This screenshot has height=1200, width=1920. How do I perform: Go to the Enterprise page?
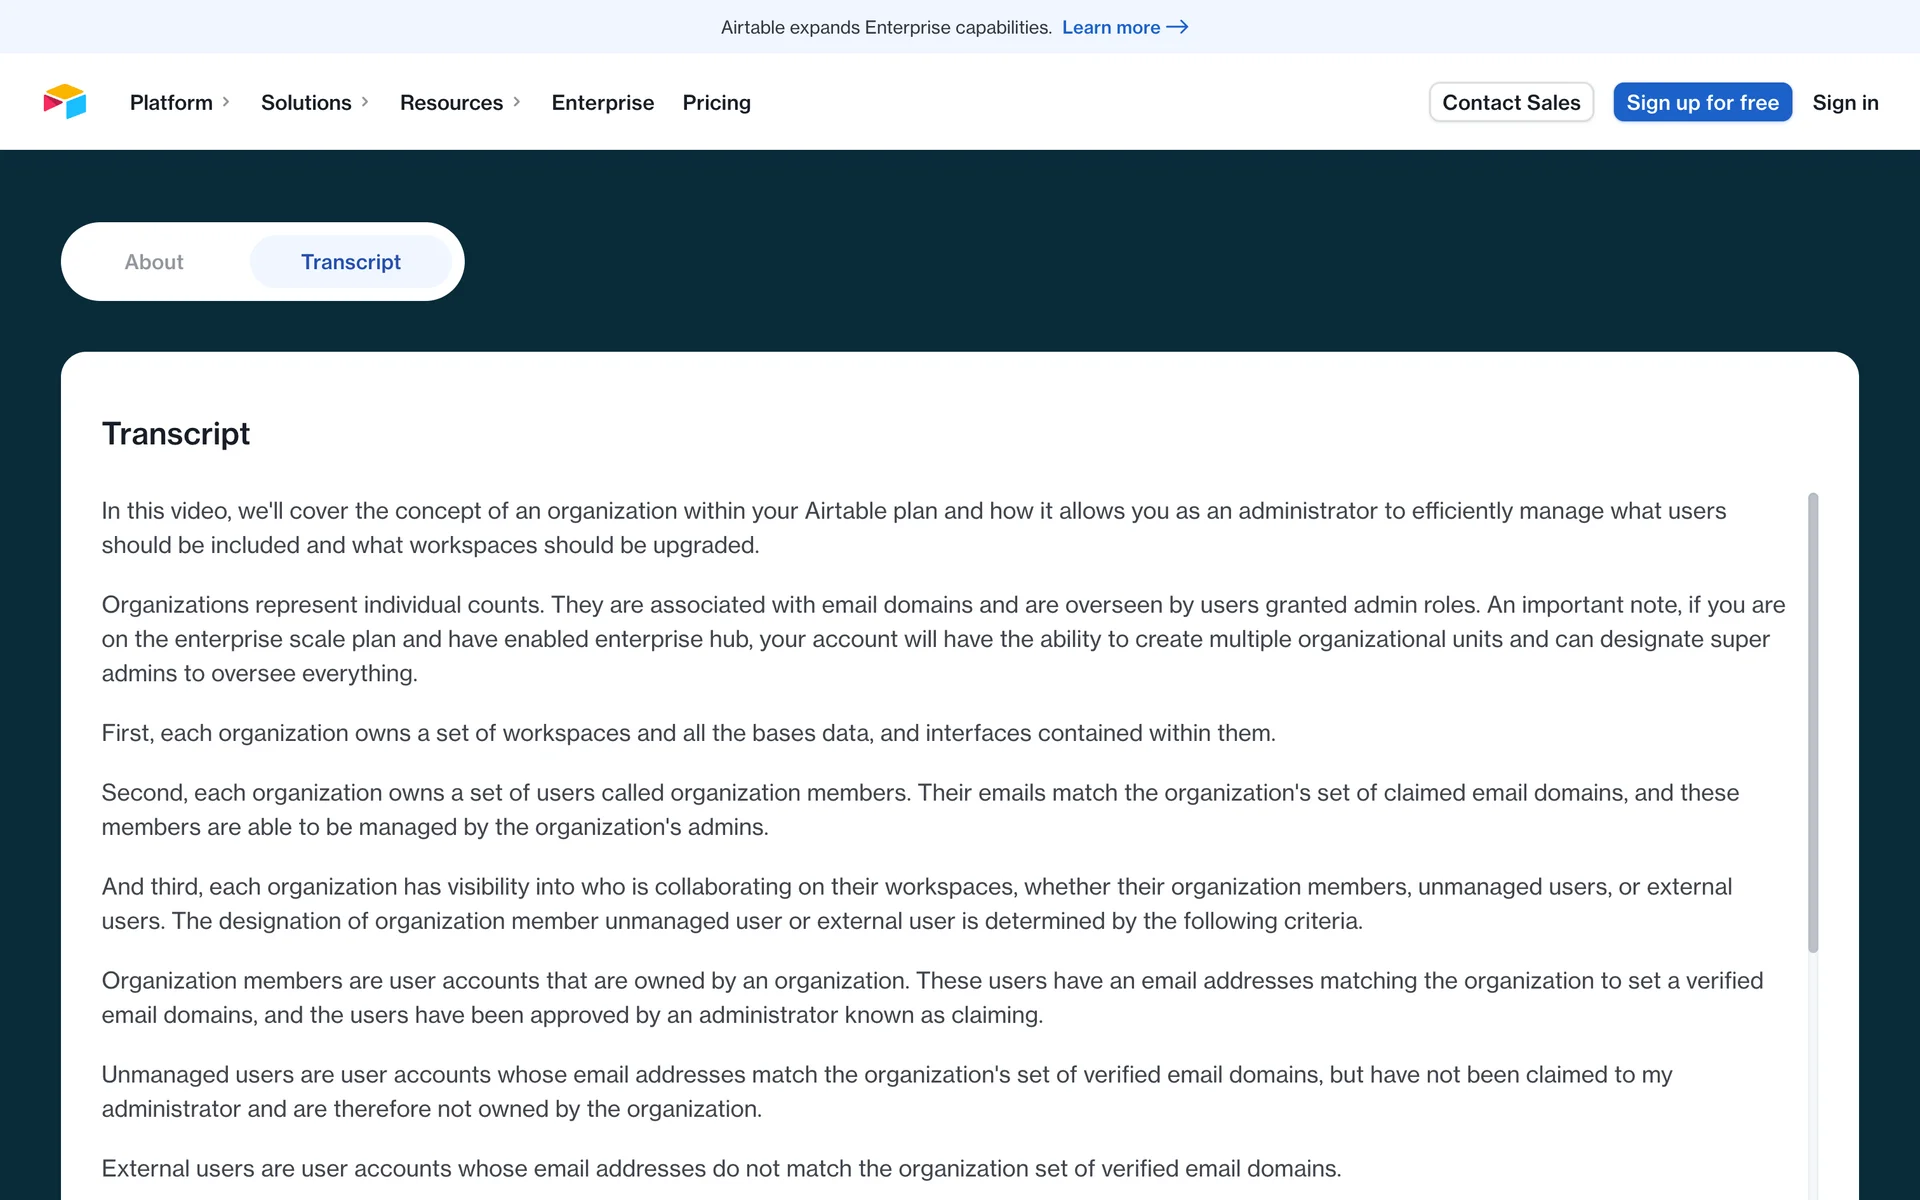602,102
